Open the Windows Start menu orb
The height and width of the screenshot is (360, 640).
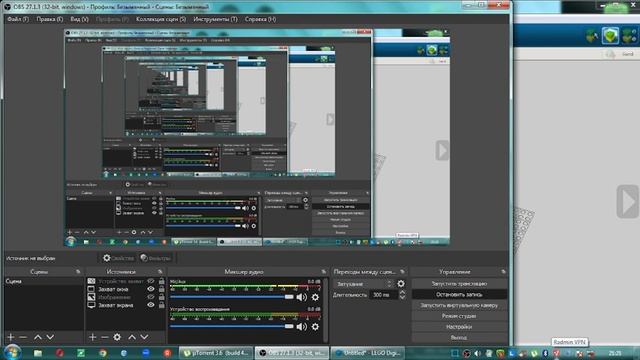(x=12, y=352)
